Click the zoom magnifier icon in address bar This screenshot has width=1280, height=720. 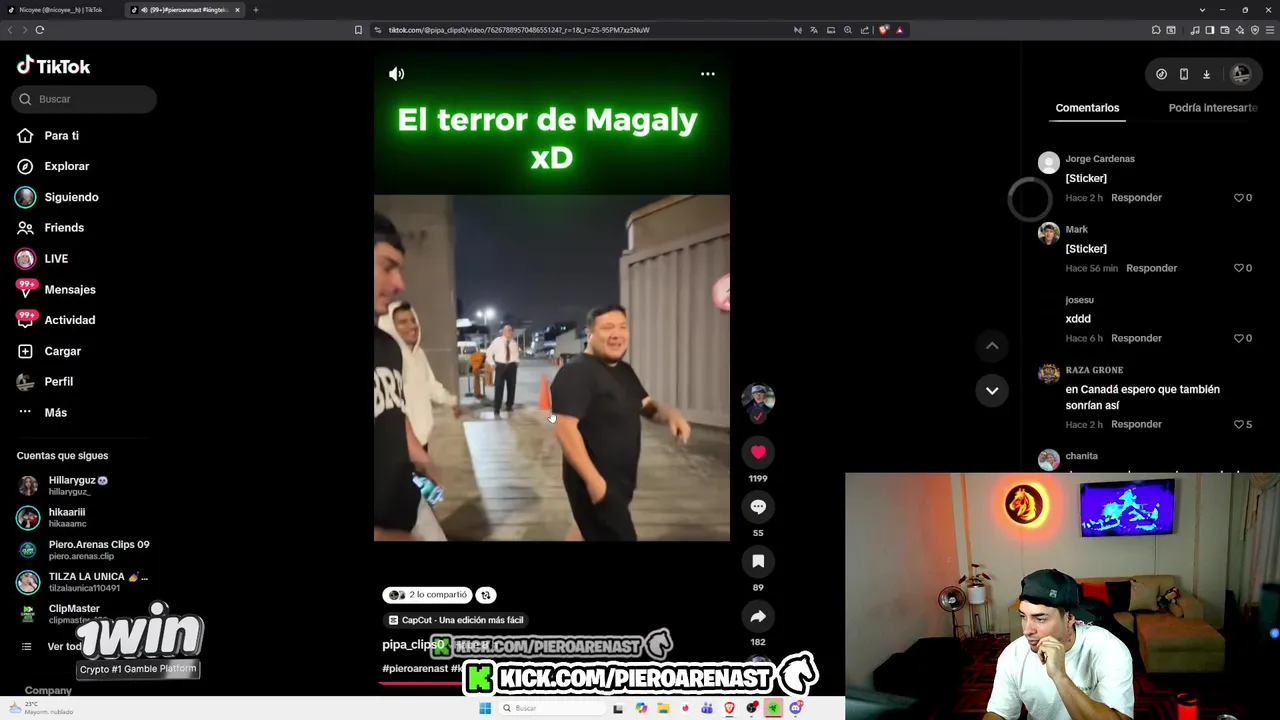[848, 30]
